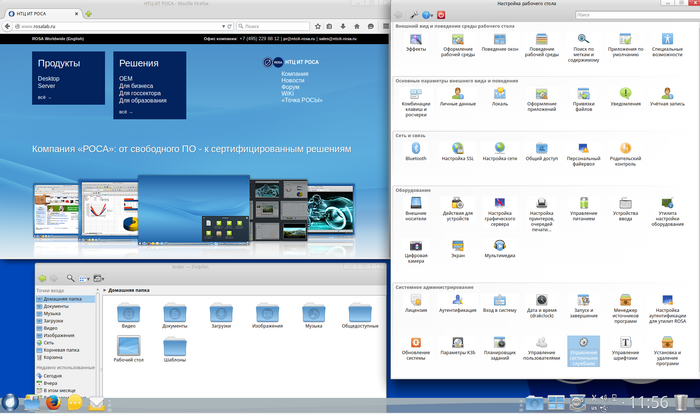Open the Bluetooth settings module
The image size is (700, 414).
pos(415,149)
